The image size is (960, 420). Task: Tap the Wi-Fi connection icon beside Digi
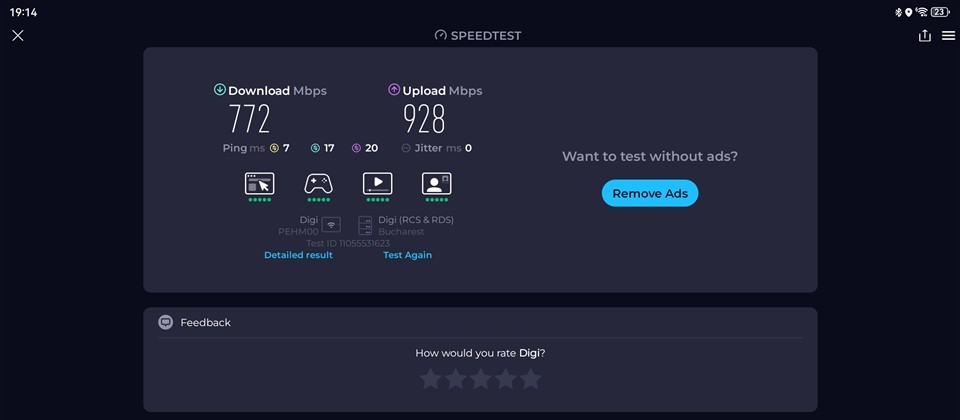331,225
